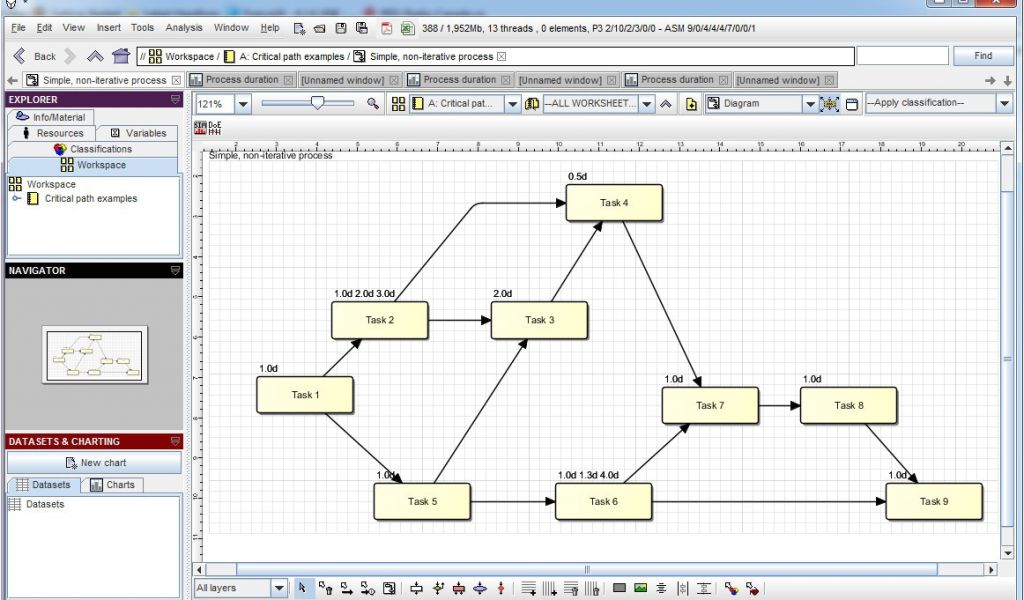
Task: Click the DoE experiment icon
Action: [x=215, y=127]
